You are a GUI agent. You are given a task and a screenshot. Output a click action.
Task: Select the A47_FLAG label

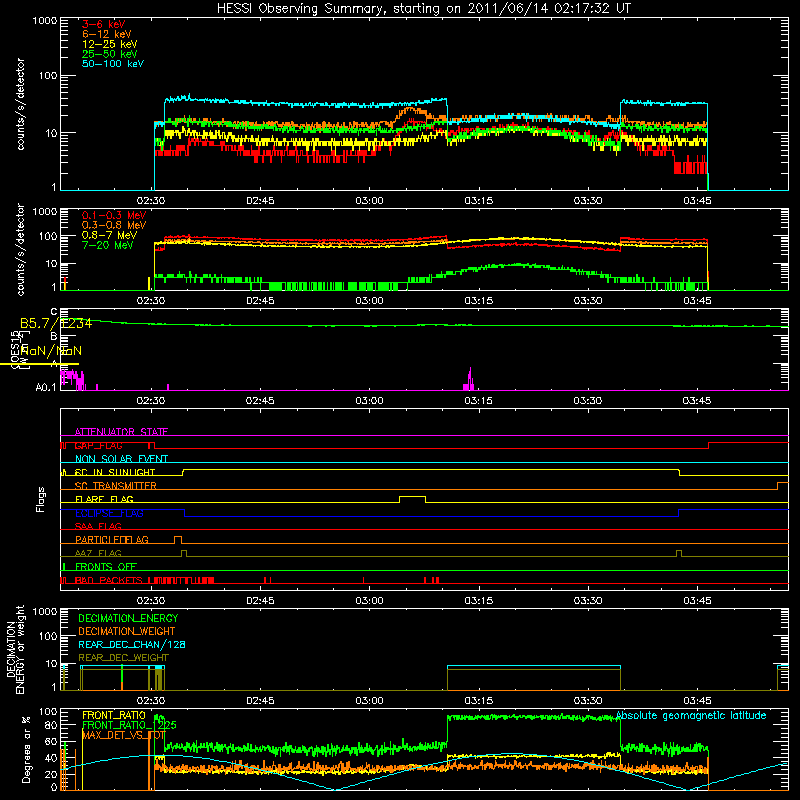coord(98,553)
